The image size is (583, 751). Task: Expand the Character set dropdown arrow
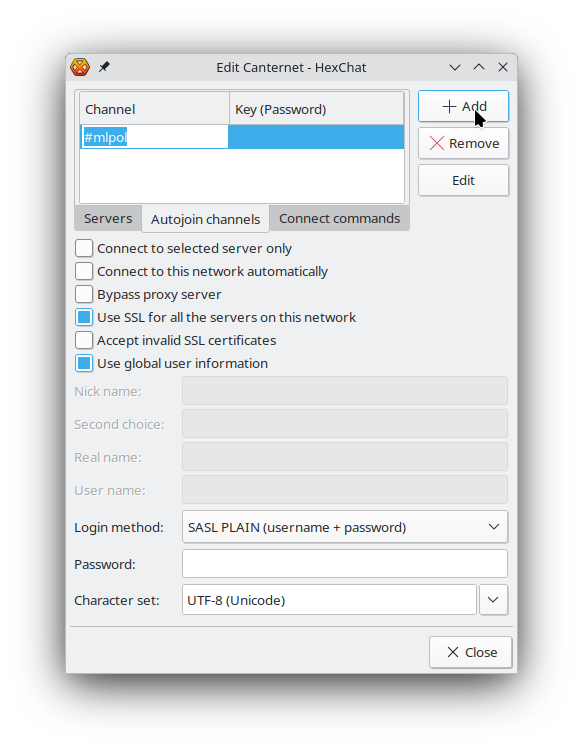tap(493, 600)
